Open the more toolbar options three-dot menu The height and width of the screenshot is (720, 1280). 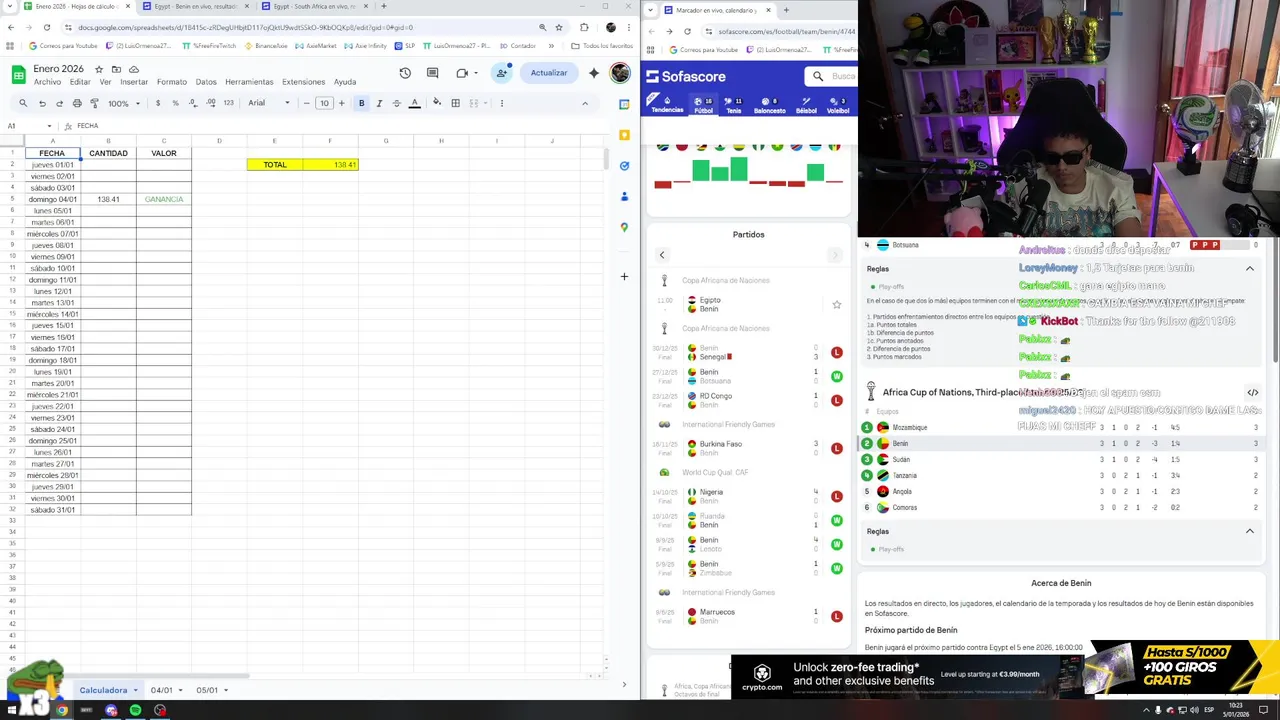(501, 103)
